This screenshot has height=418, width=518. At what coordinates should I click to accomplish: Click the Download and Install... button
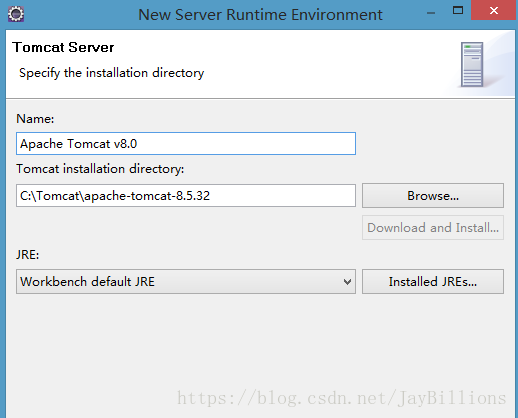point(433,228)
